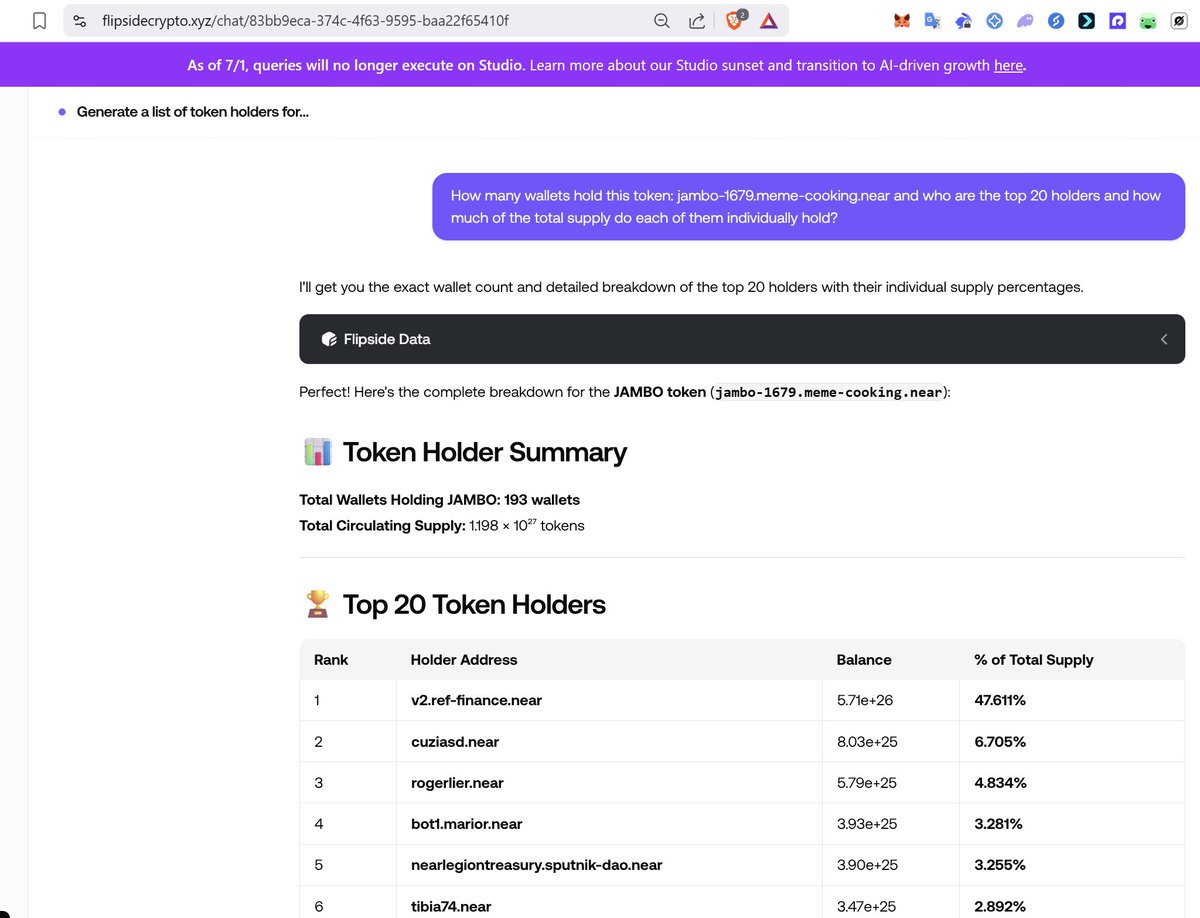The height and width of the screenshot is (918, 1200).
Task: Open the Google Translate extension
Action: [x=932, y=20]
